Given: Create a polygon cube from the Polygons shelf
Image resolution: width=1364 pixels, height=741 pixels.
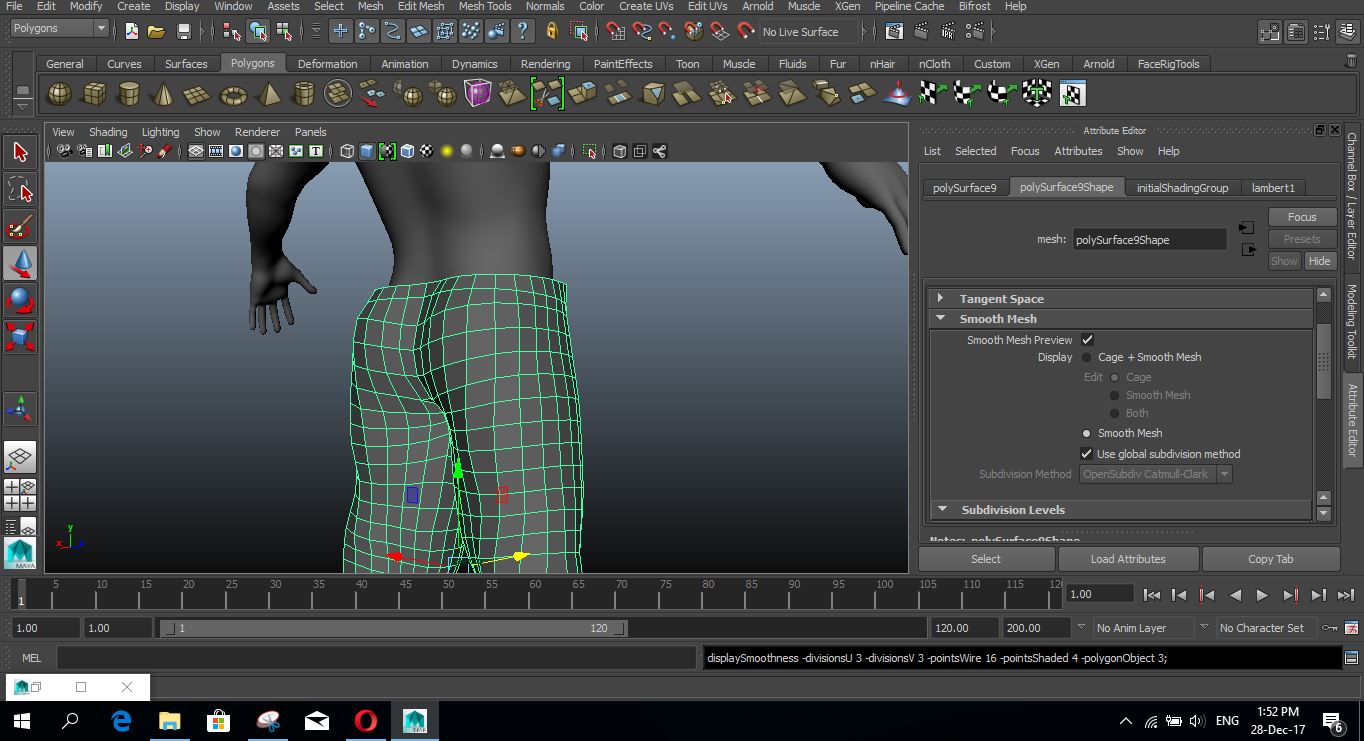Looking at the screenshot, I should (x=94, y=93).
